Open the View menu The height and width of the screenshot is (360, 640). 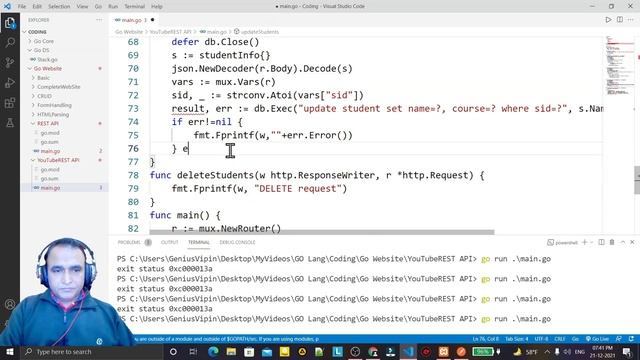[x=82, y=6]
